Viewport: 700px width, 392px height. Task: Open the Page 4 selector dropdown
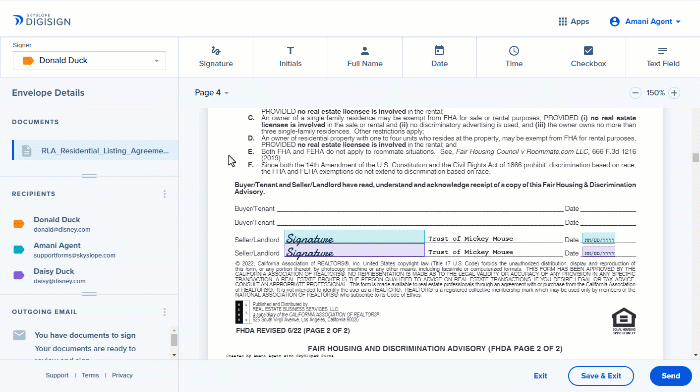(212, 92)
